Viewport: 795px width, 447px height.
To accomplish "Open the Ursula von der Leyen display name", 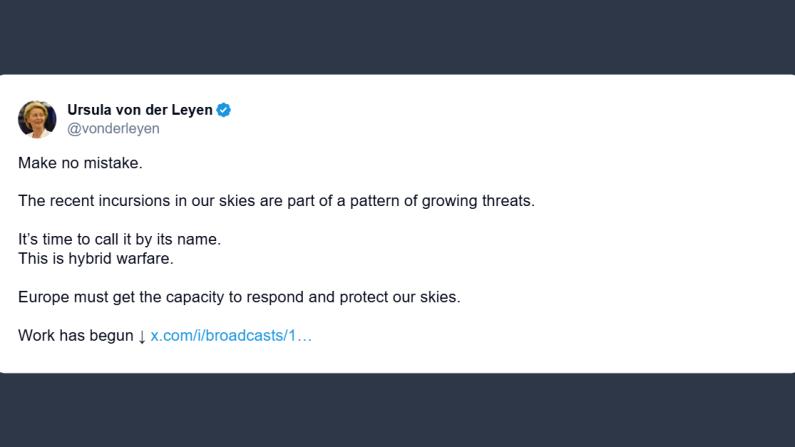I will (x=139, y=110).
